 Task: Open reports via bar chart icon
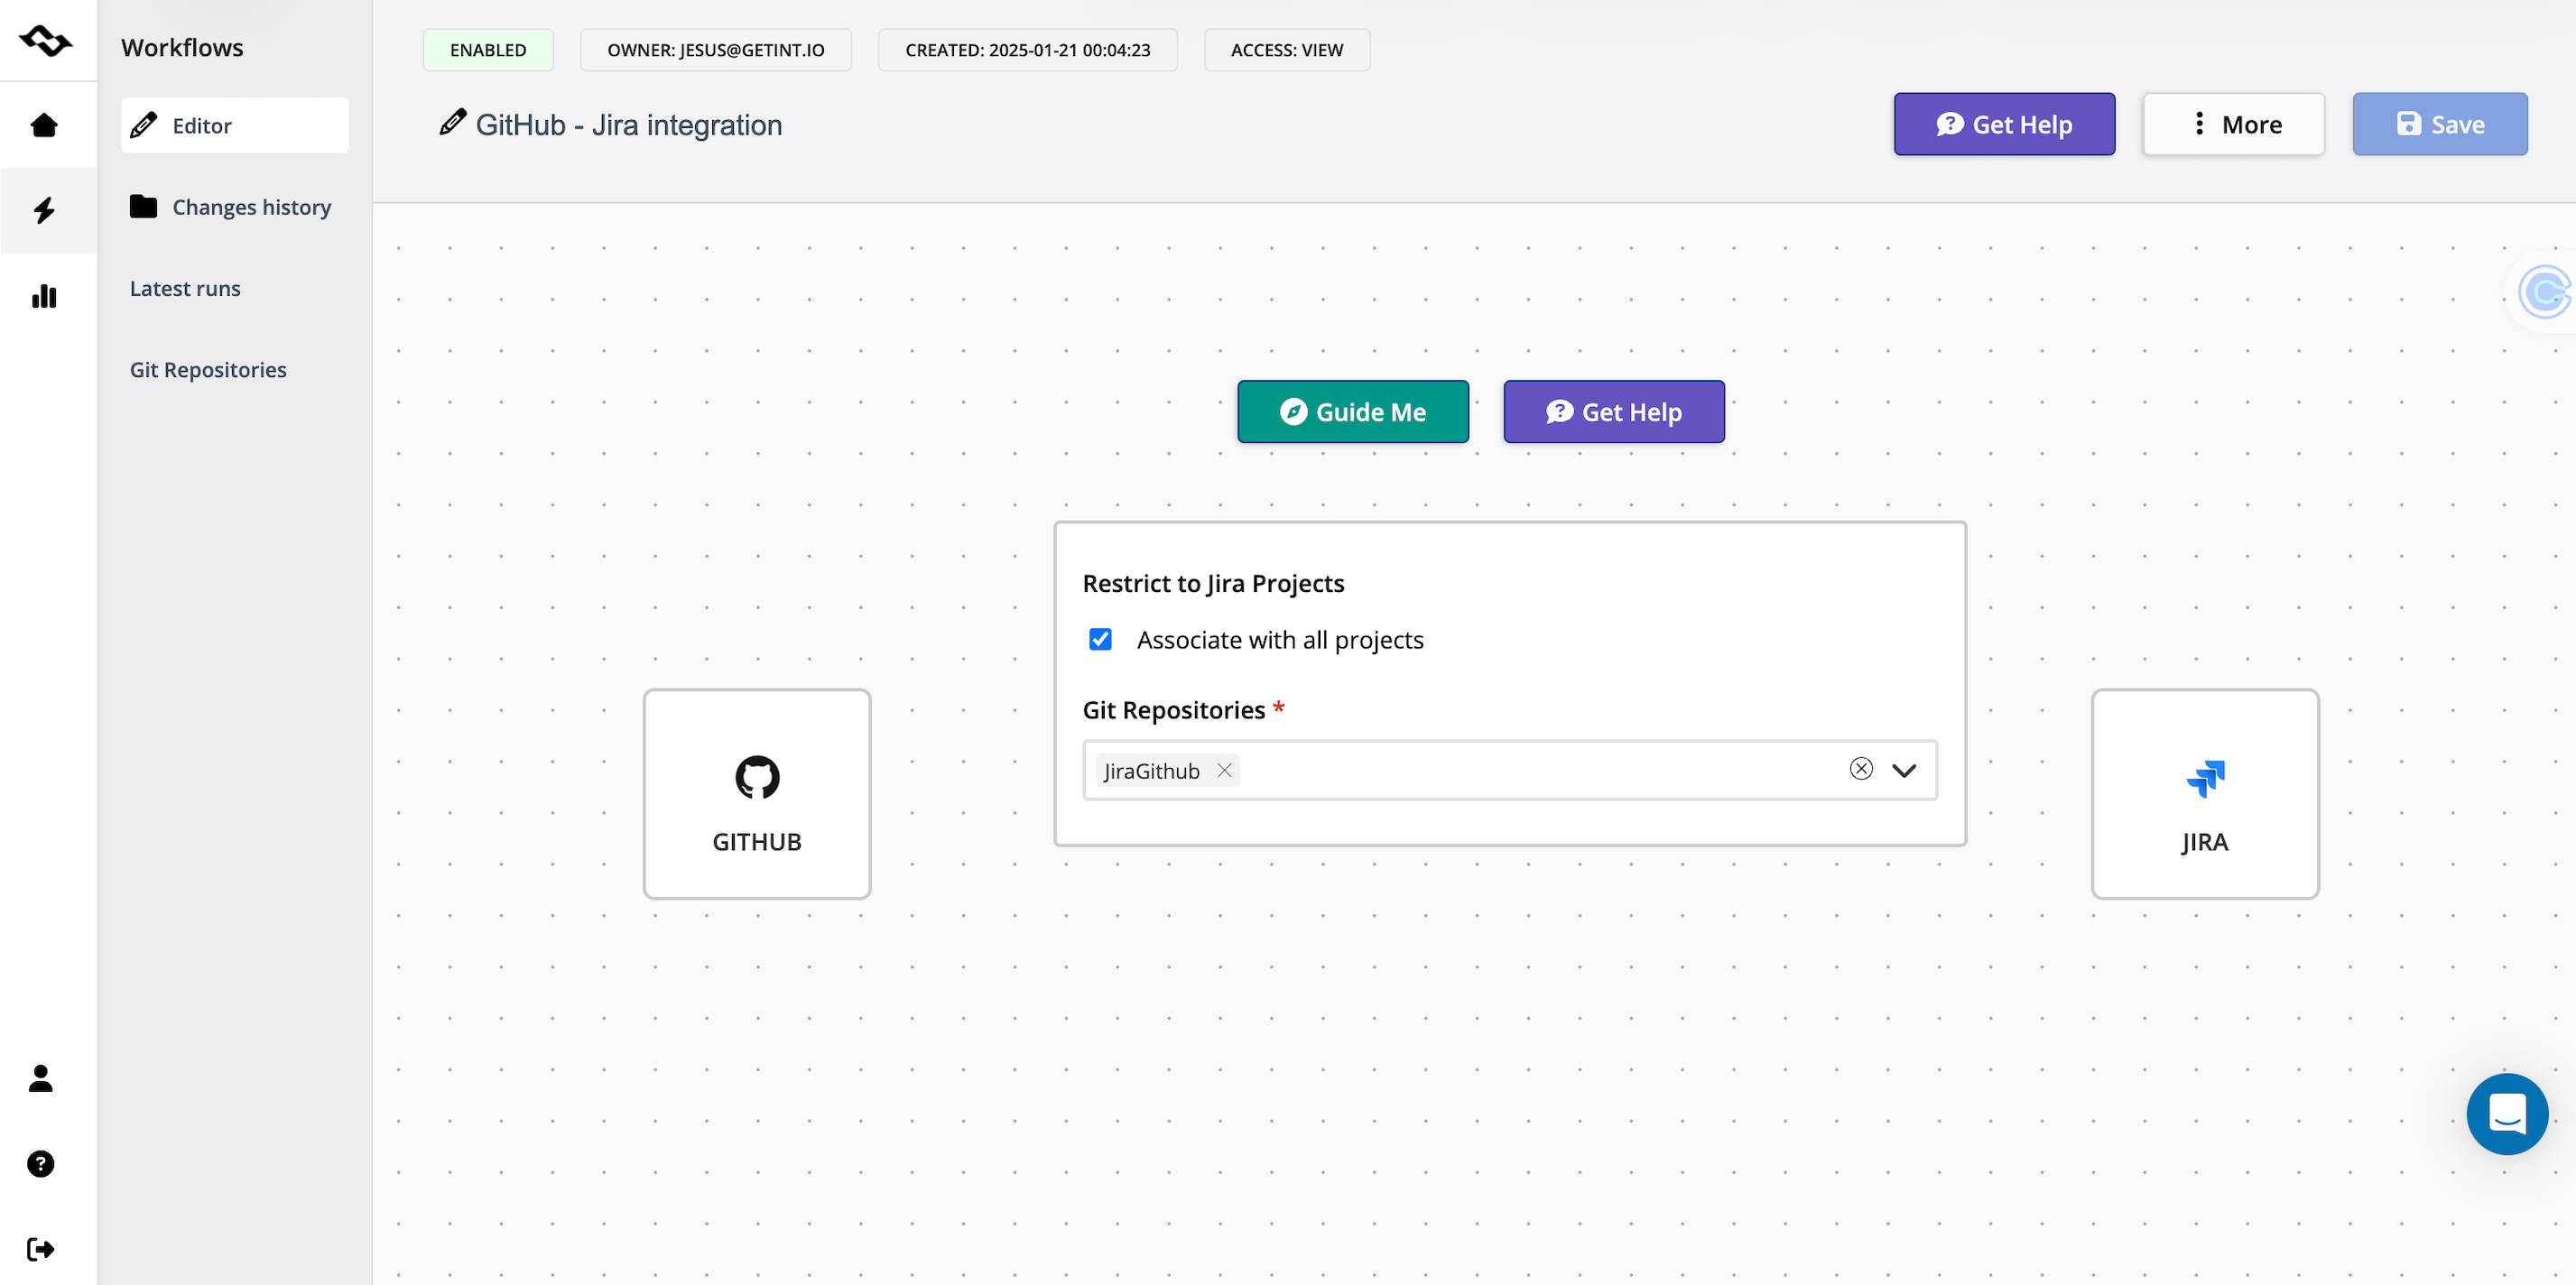coord(44,296)
